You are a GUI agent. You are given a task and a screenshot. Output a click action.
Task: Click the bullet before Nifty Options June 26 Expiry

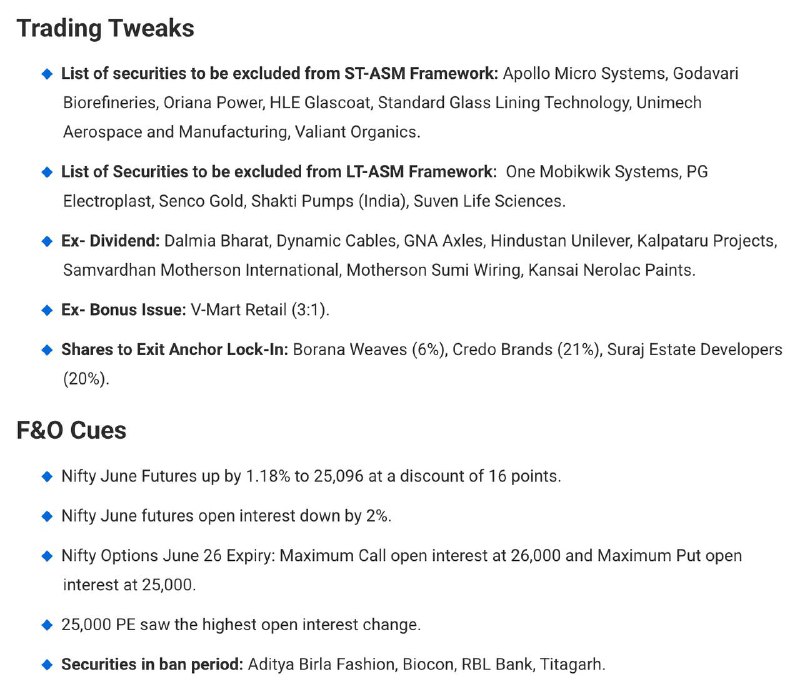[x=47, y=556]
